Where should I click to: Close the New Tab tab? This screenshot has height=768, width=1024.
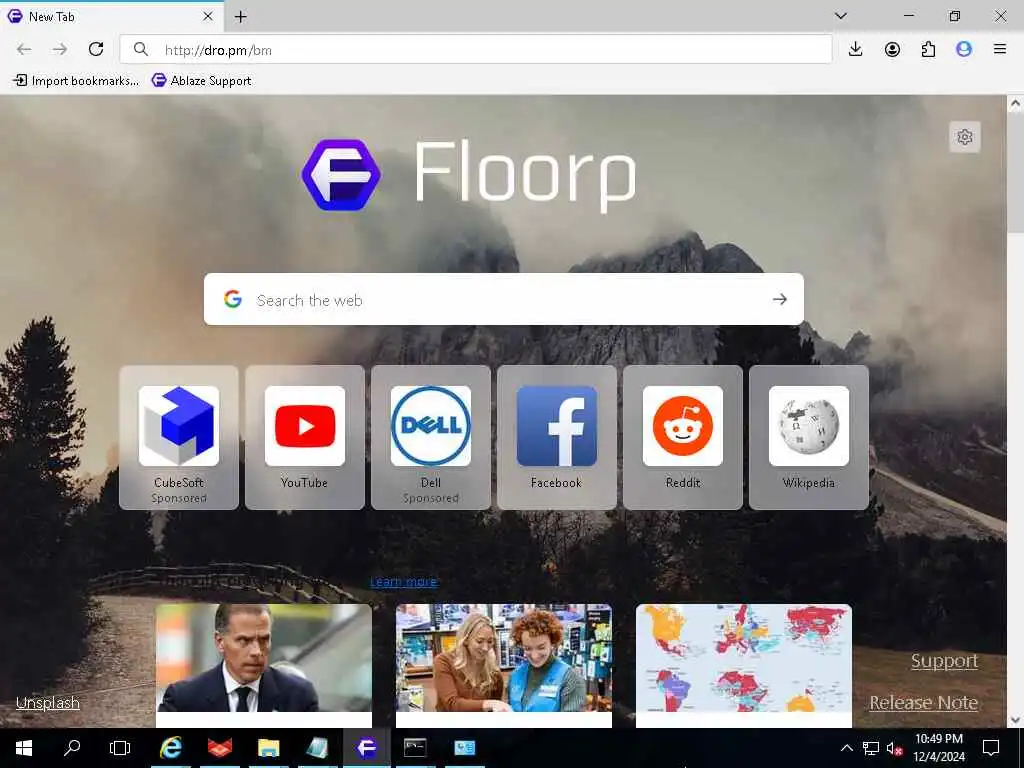tap(208, 16)
